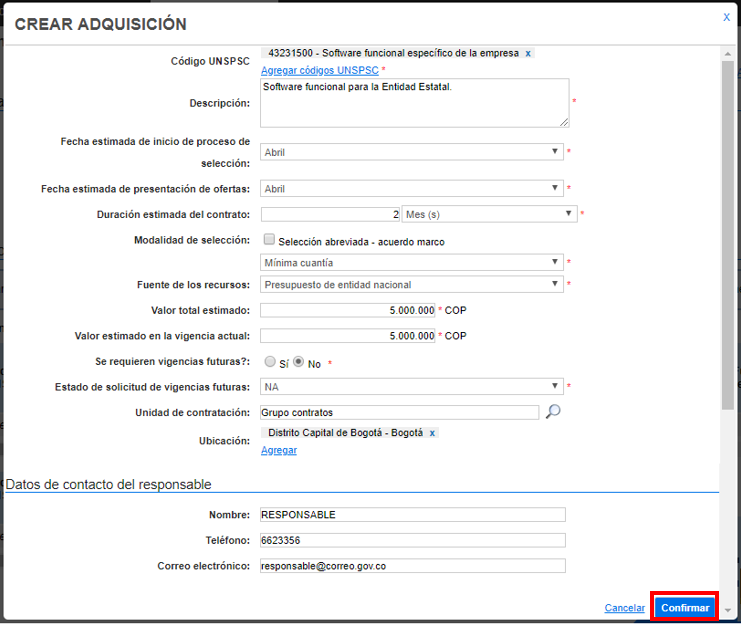Click contract duration number field

[x=330, y=214]
